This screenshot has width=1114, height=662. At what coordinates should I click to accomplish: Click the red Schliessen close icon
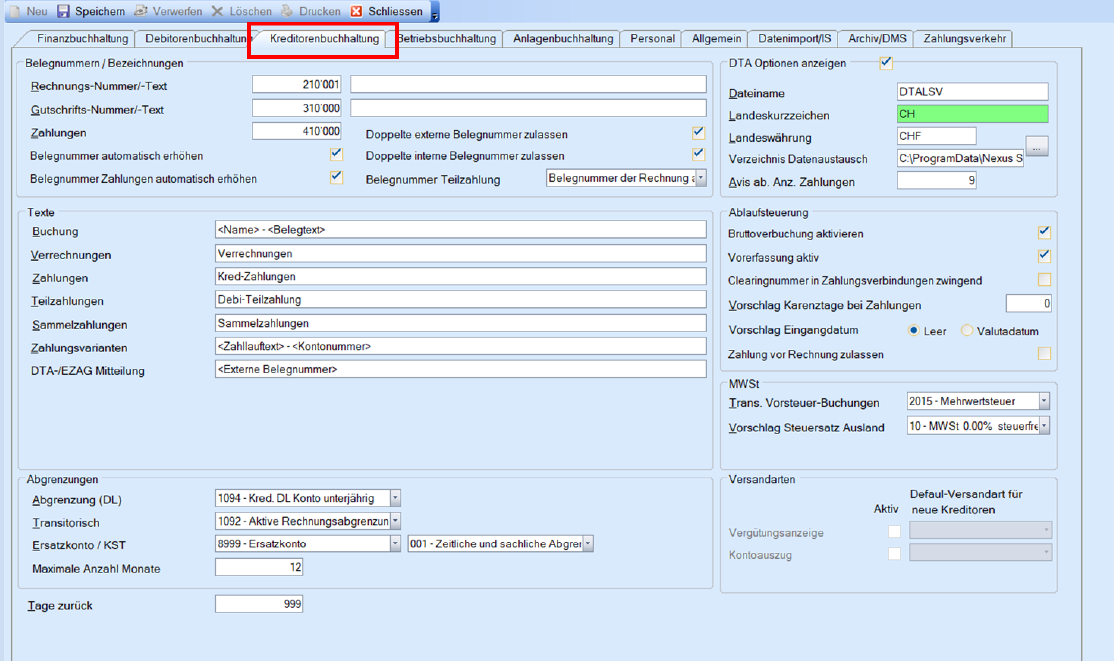click(x=357, y=11)
